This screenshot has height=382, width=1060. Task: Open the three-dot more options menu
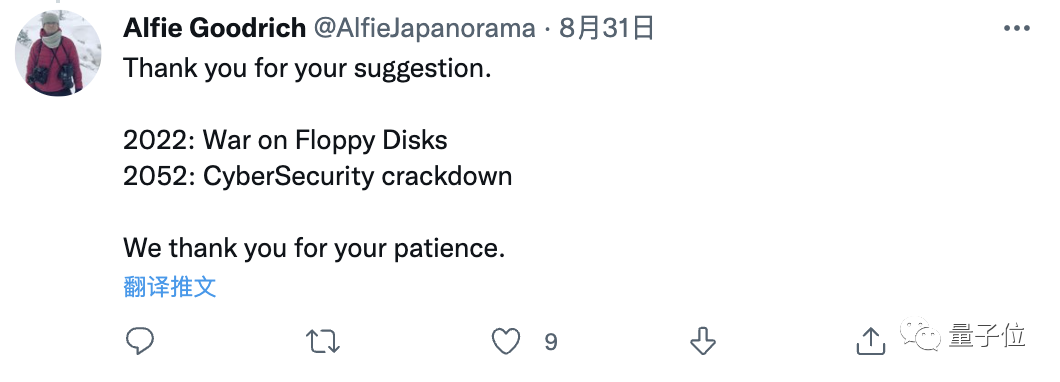click(1016, 29)
